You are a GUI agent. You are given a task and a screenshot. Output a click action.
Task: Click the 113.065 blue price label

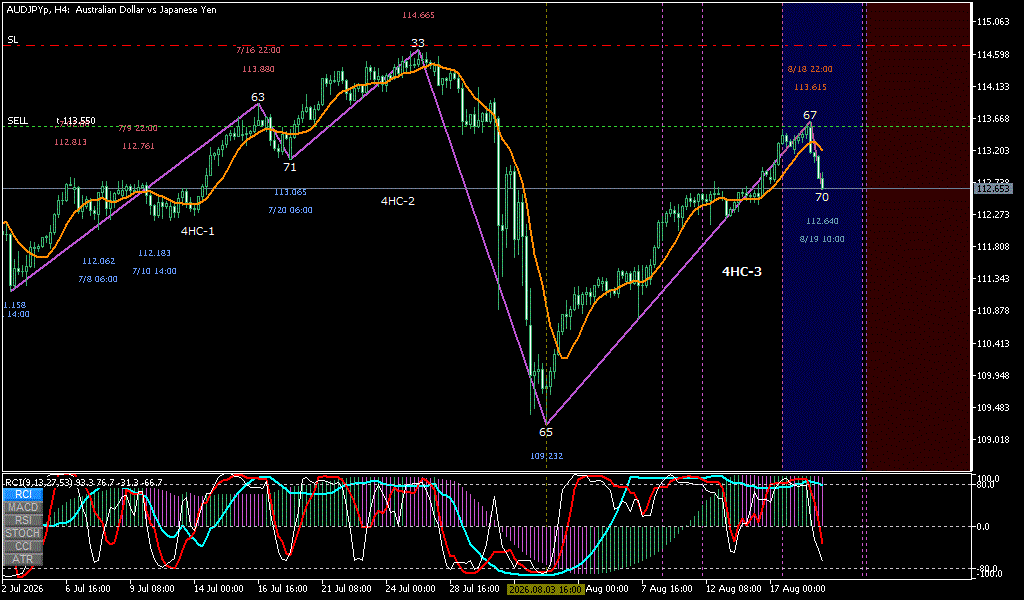[x=290, y=193]
